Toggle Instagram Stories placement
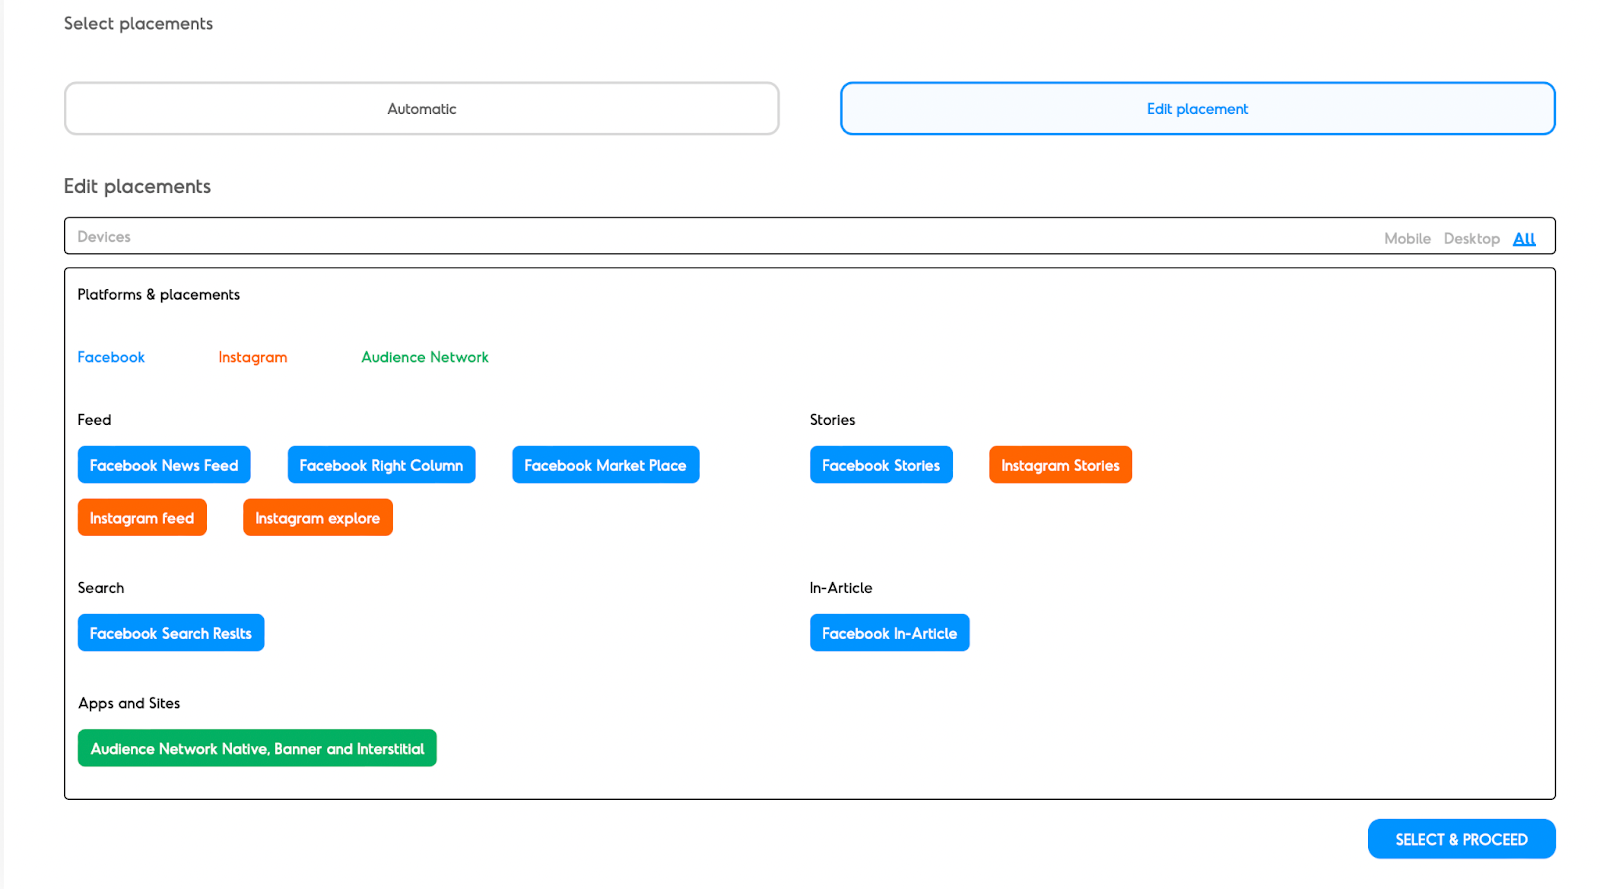 1060,465
